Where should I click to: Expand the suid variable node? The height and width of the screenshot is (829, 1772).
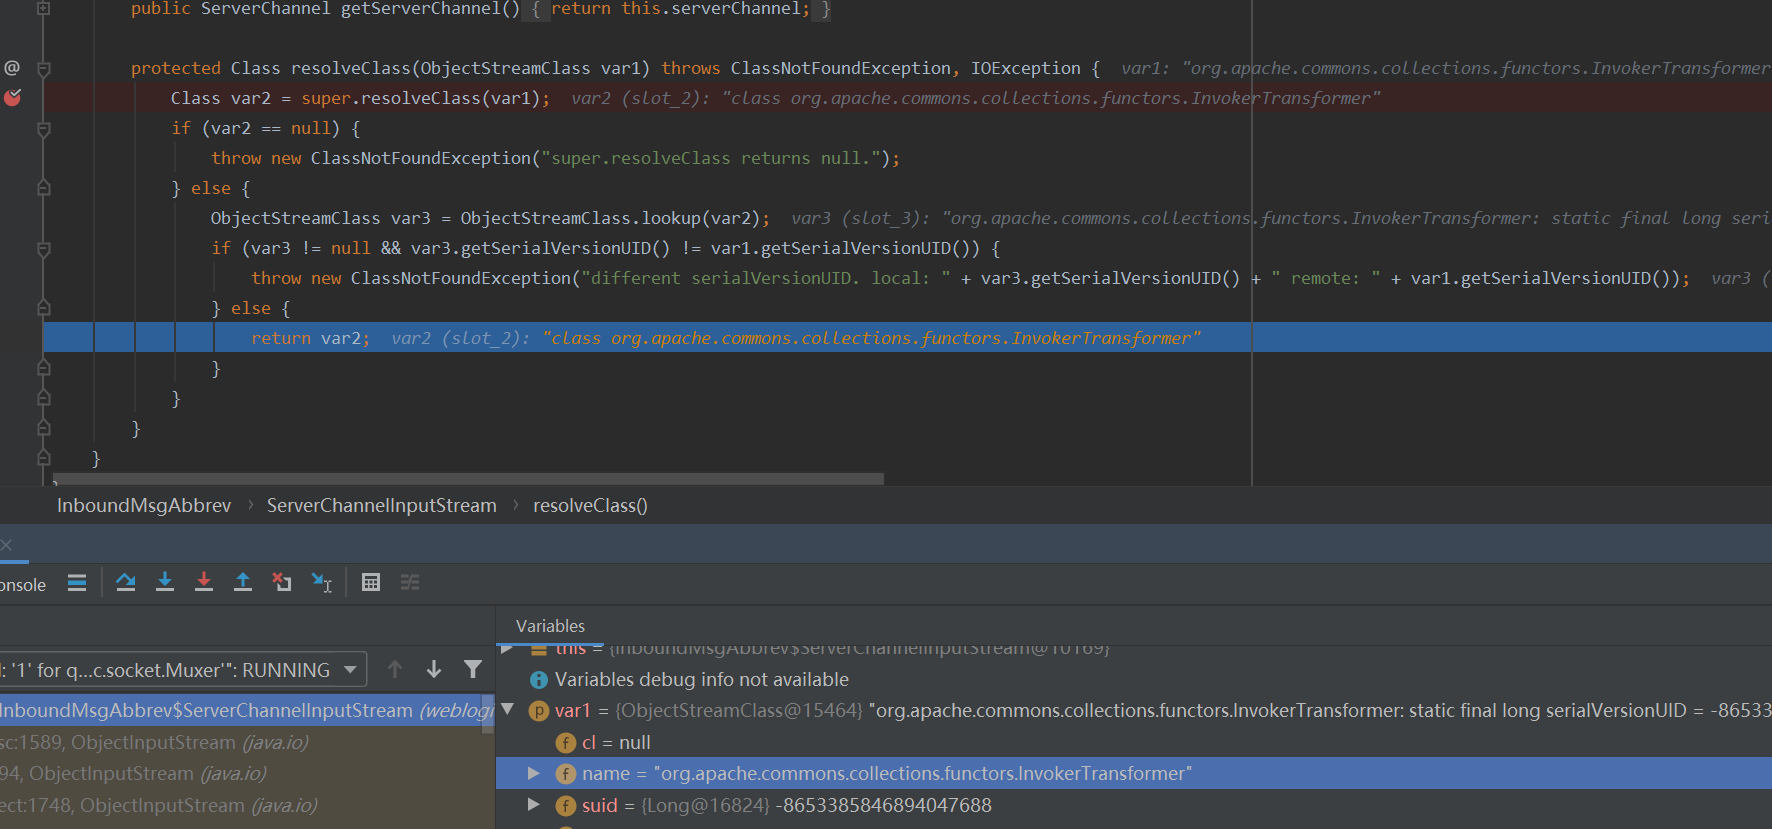coord(534,805)
